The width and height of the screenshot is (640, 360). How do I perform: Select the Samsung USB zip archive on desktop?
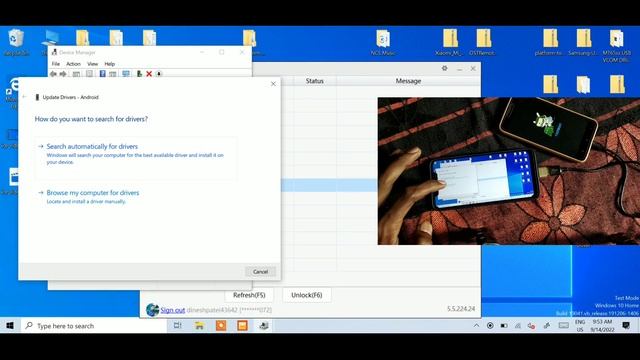coord(583,42)
